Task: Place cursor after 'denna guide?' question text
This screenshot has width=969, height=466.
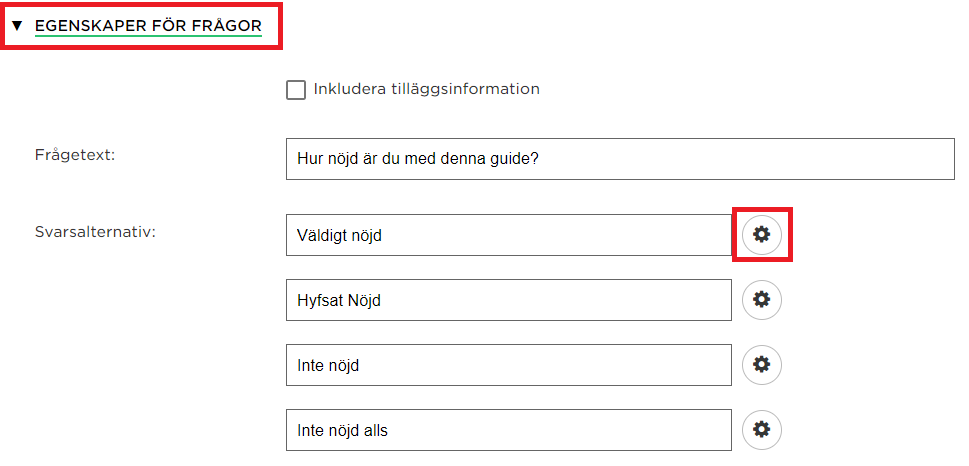Action: 540,159
